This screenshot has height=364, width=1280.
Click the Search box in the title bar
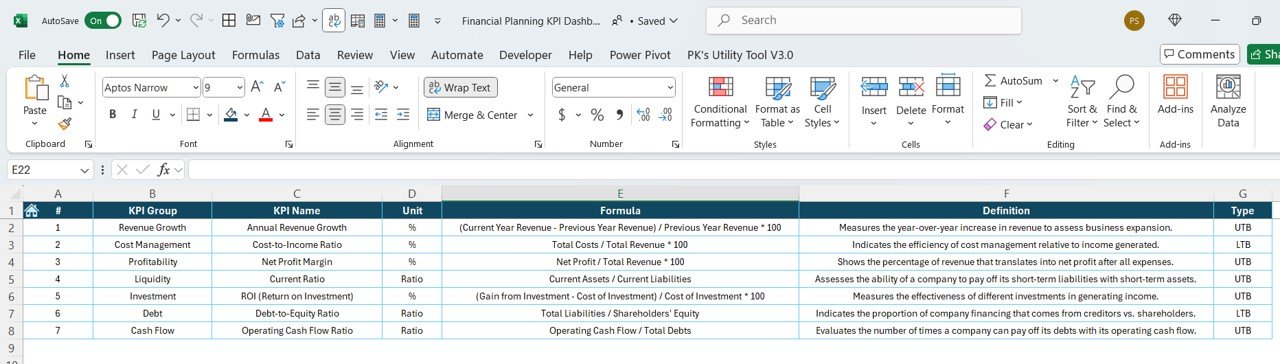pos(864,20)
